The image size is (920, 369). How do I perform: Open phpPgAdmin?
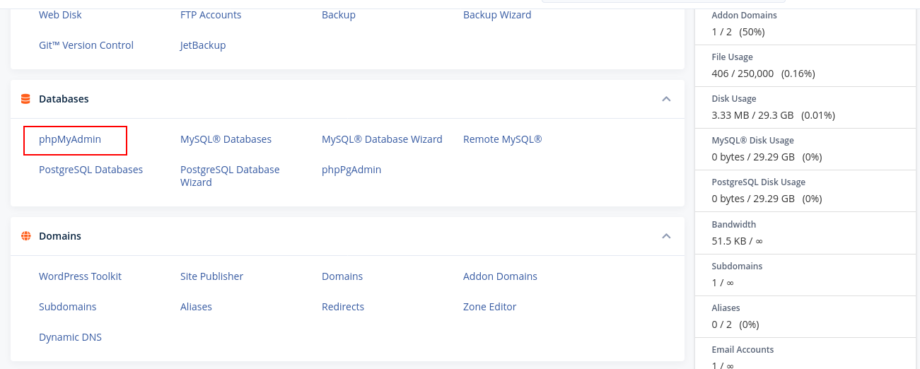pos(351,170)
